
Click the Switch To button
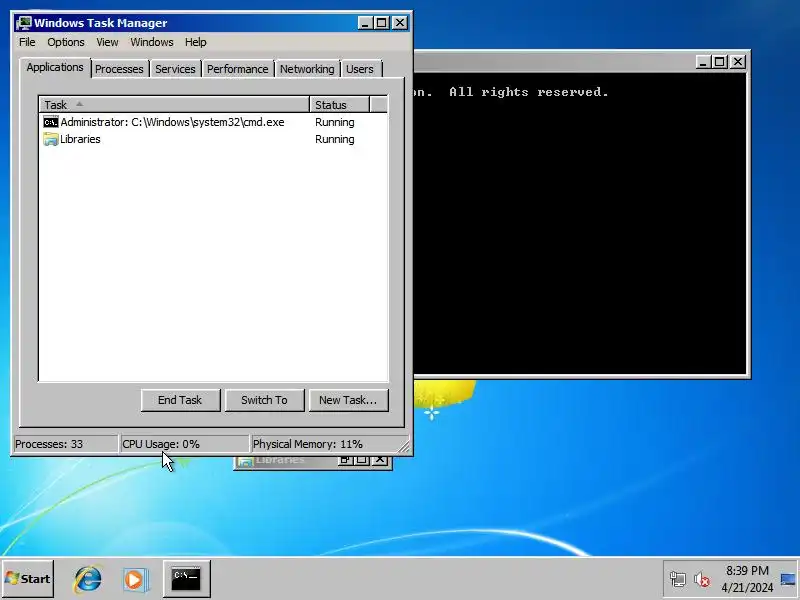pyautogui.click(x=264, y=400)
